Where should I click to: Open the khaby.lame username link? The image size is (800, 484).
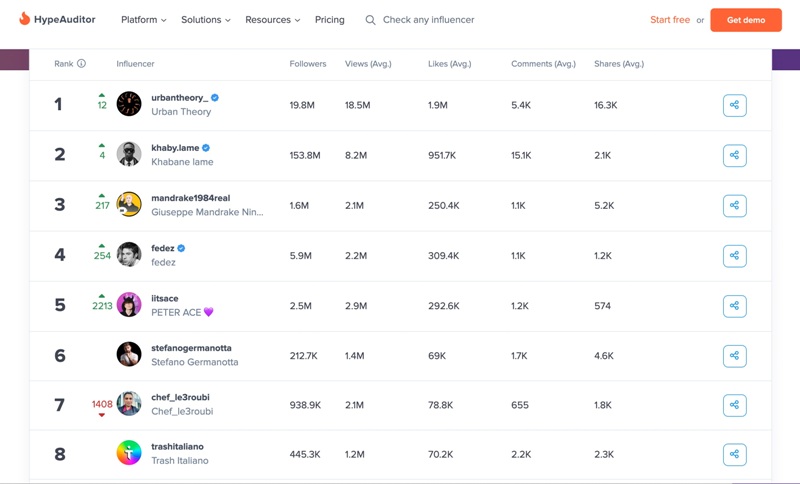click(x=175, y=148)
